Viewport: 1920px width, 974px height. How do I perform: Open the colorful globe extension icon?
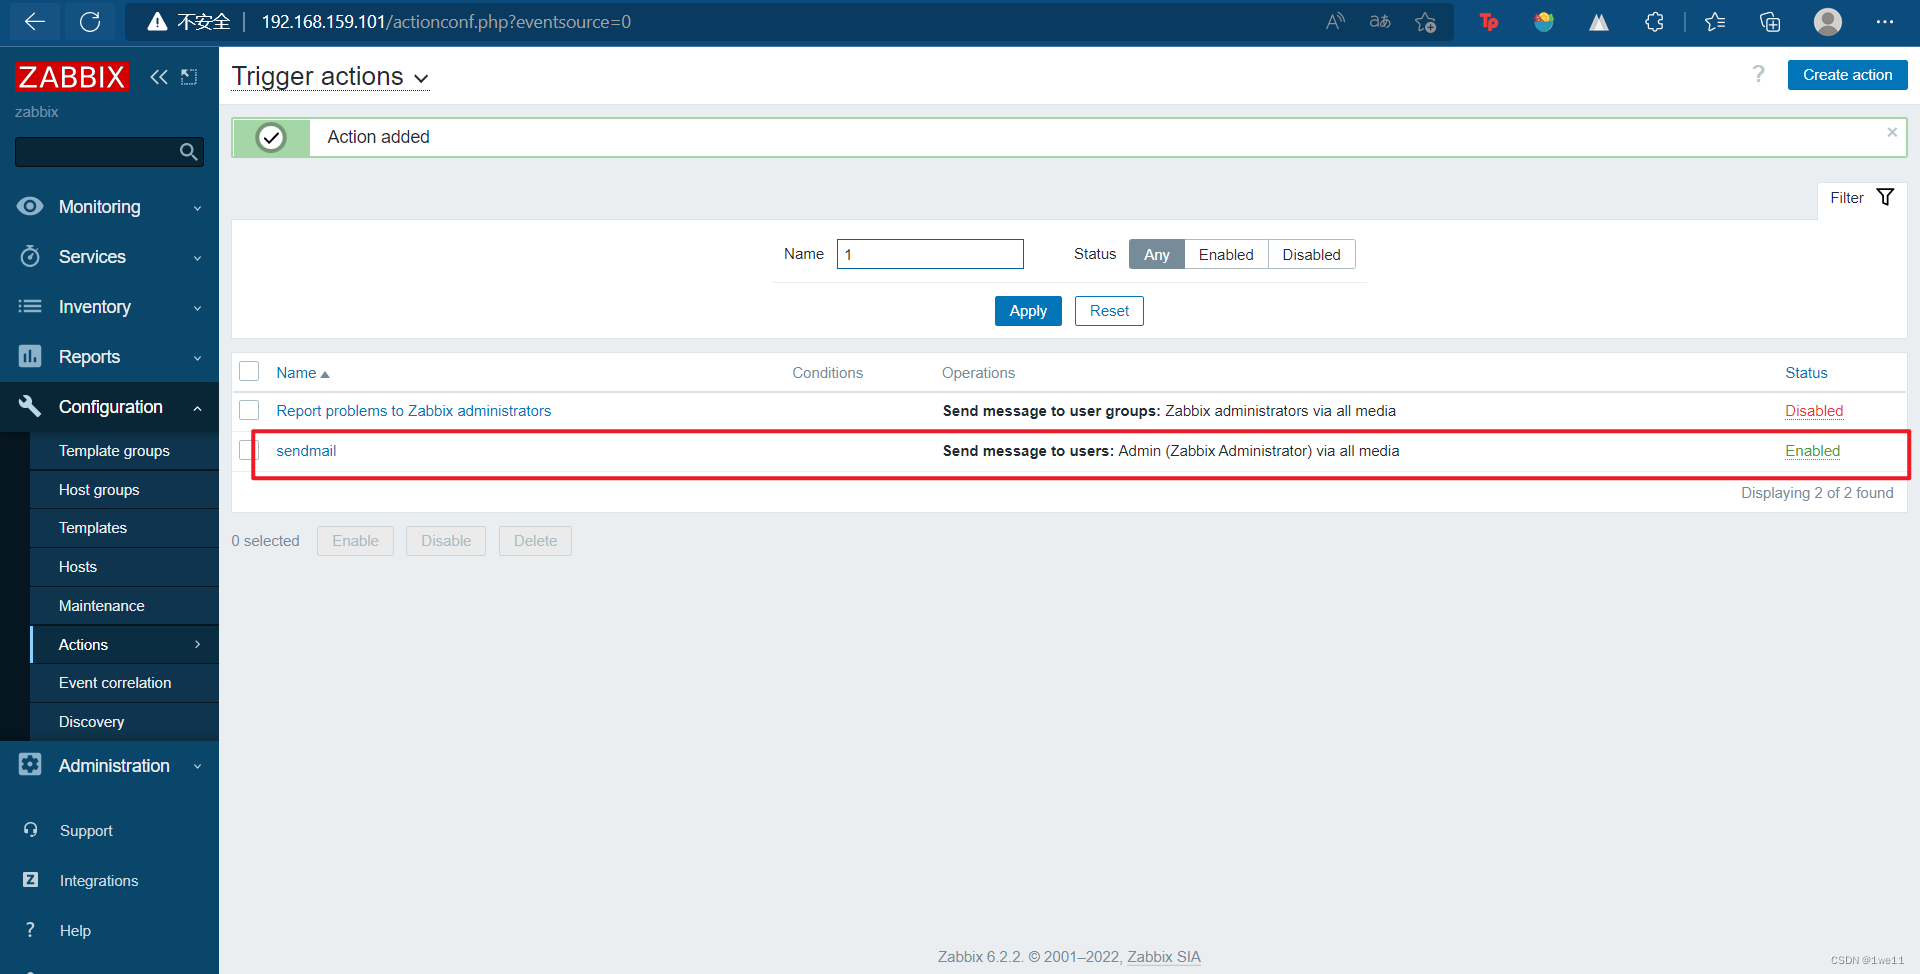[1544, 21]
